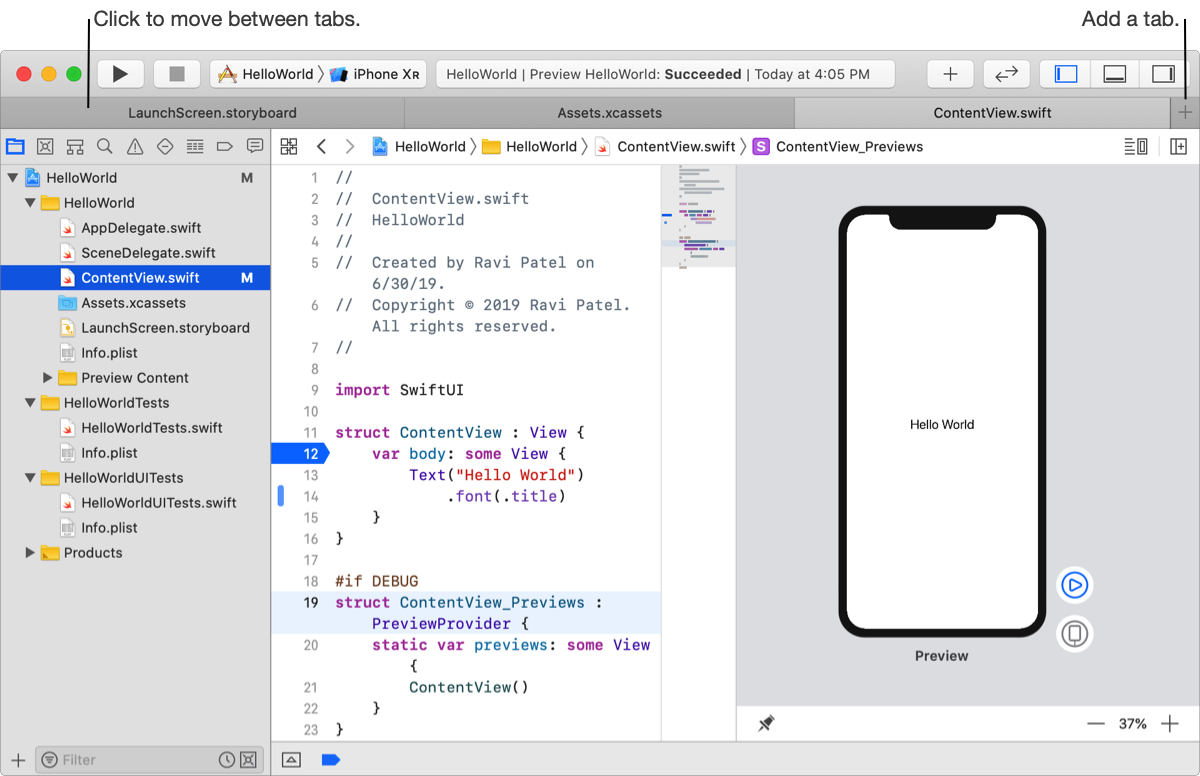Expand the Products group
1200x776 pixels.
tap(30, 553)
